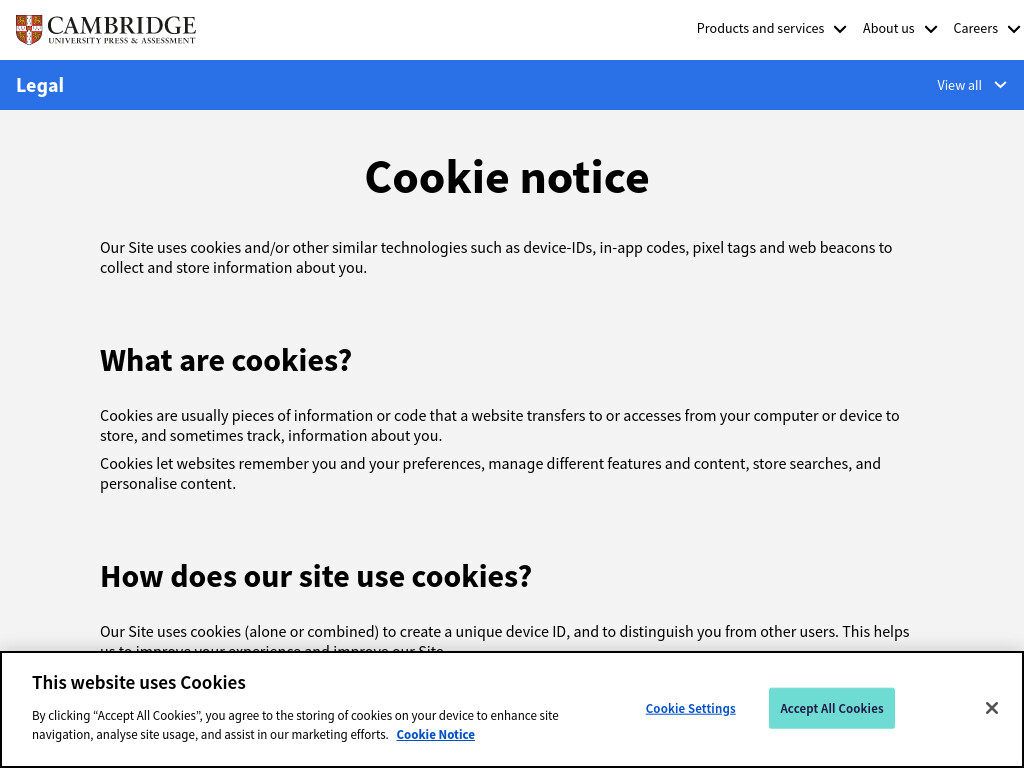Open the View all legal sections list
The image size is (1024, 768).
pyautogui.click(x=959, y=86)
